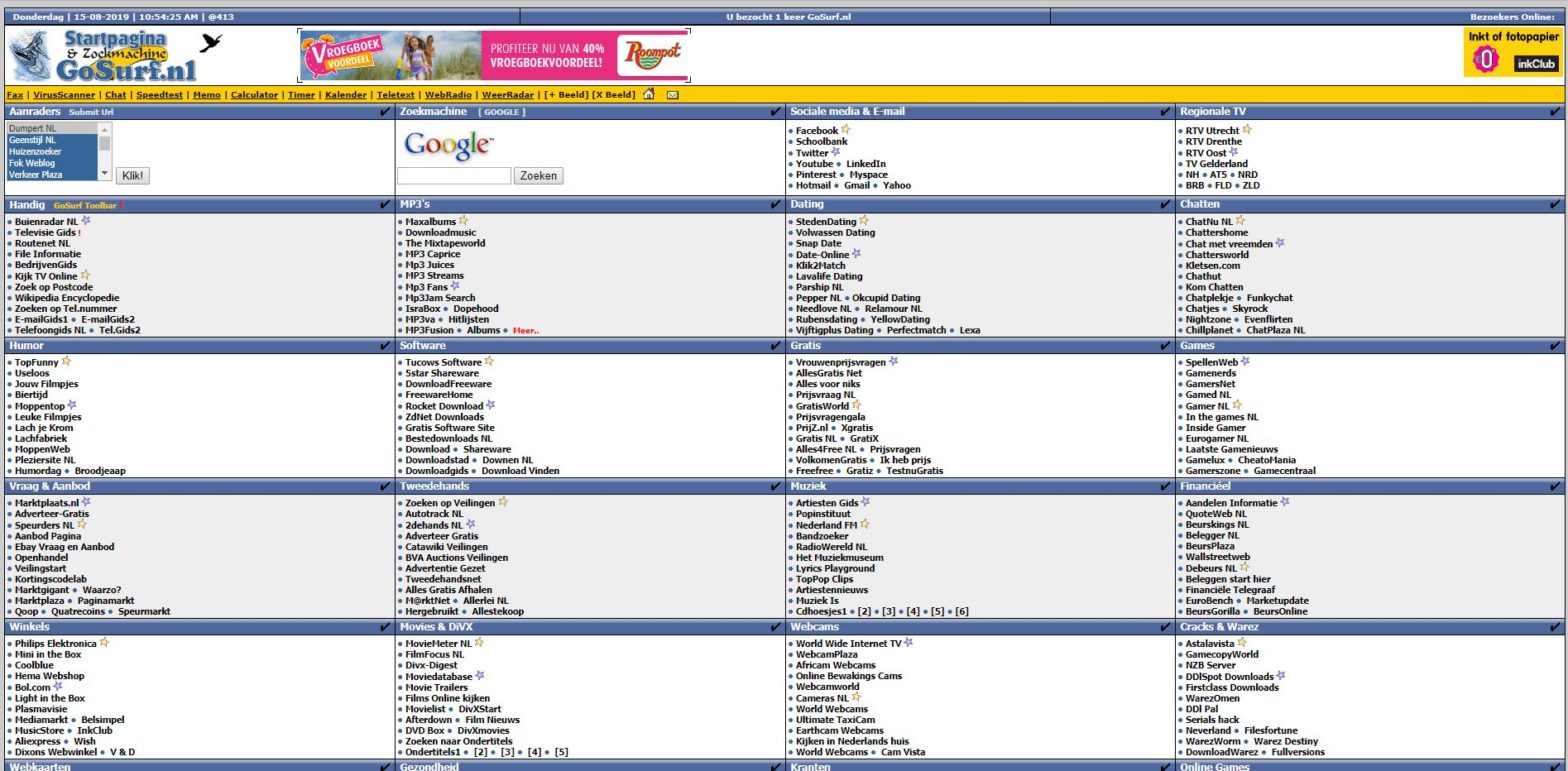
Task: Click the Submit Url link
Action: 91,112
